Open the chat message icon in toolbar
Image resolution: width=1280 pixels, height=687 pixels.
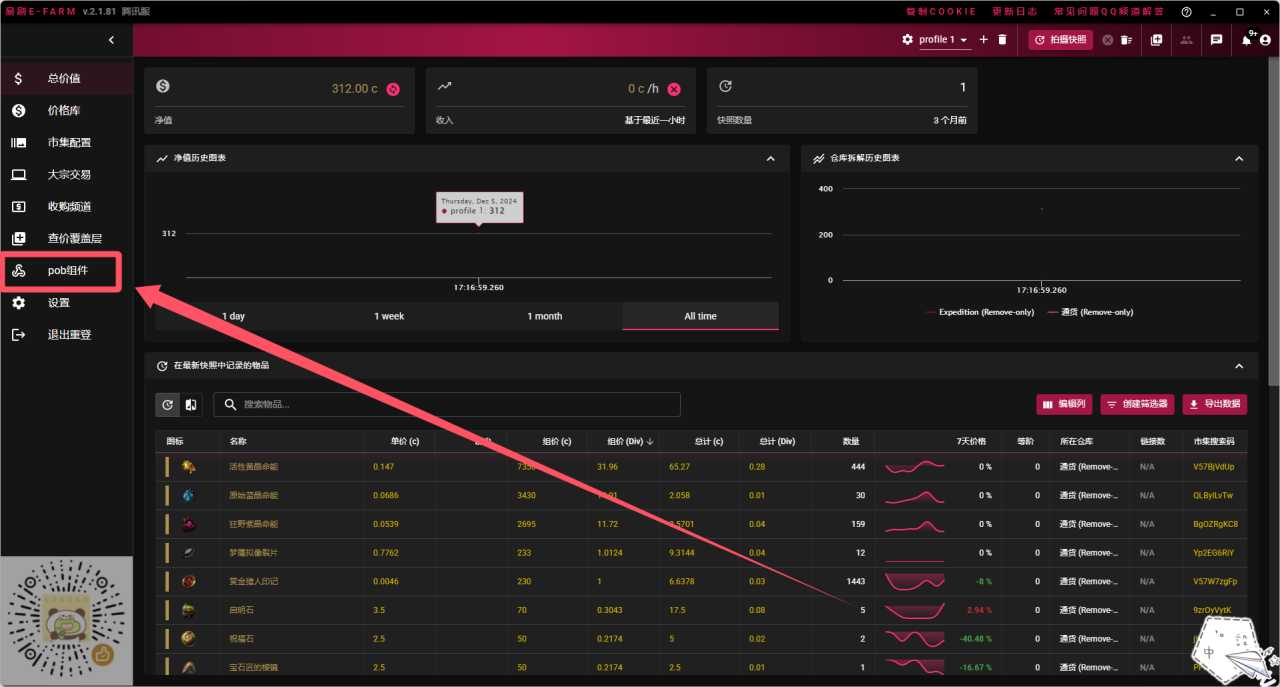(1216, 40)
